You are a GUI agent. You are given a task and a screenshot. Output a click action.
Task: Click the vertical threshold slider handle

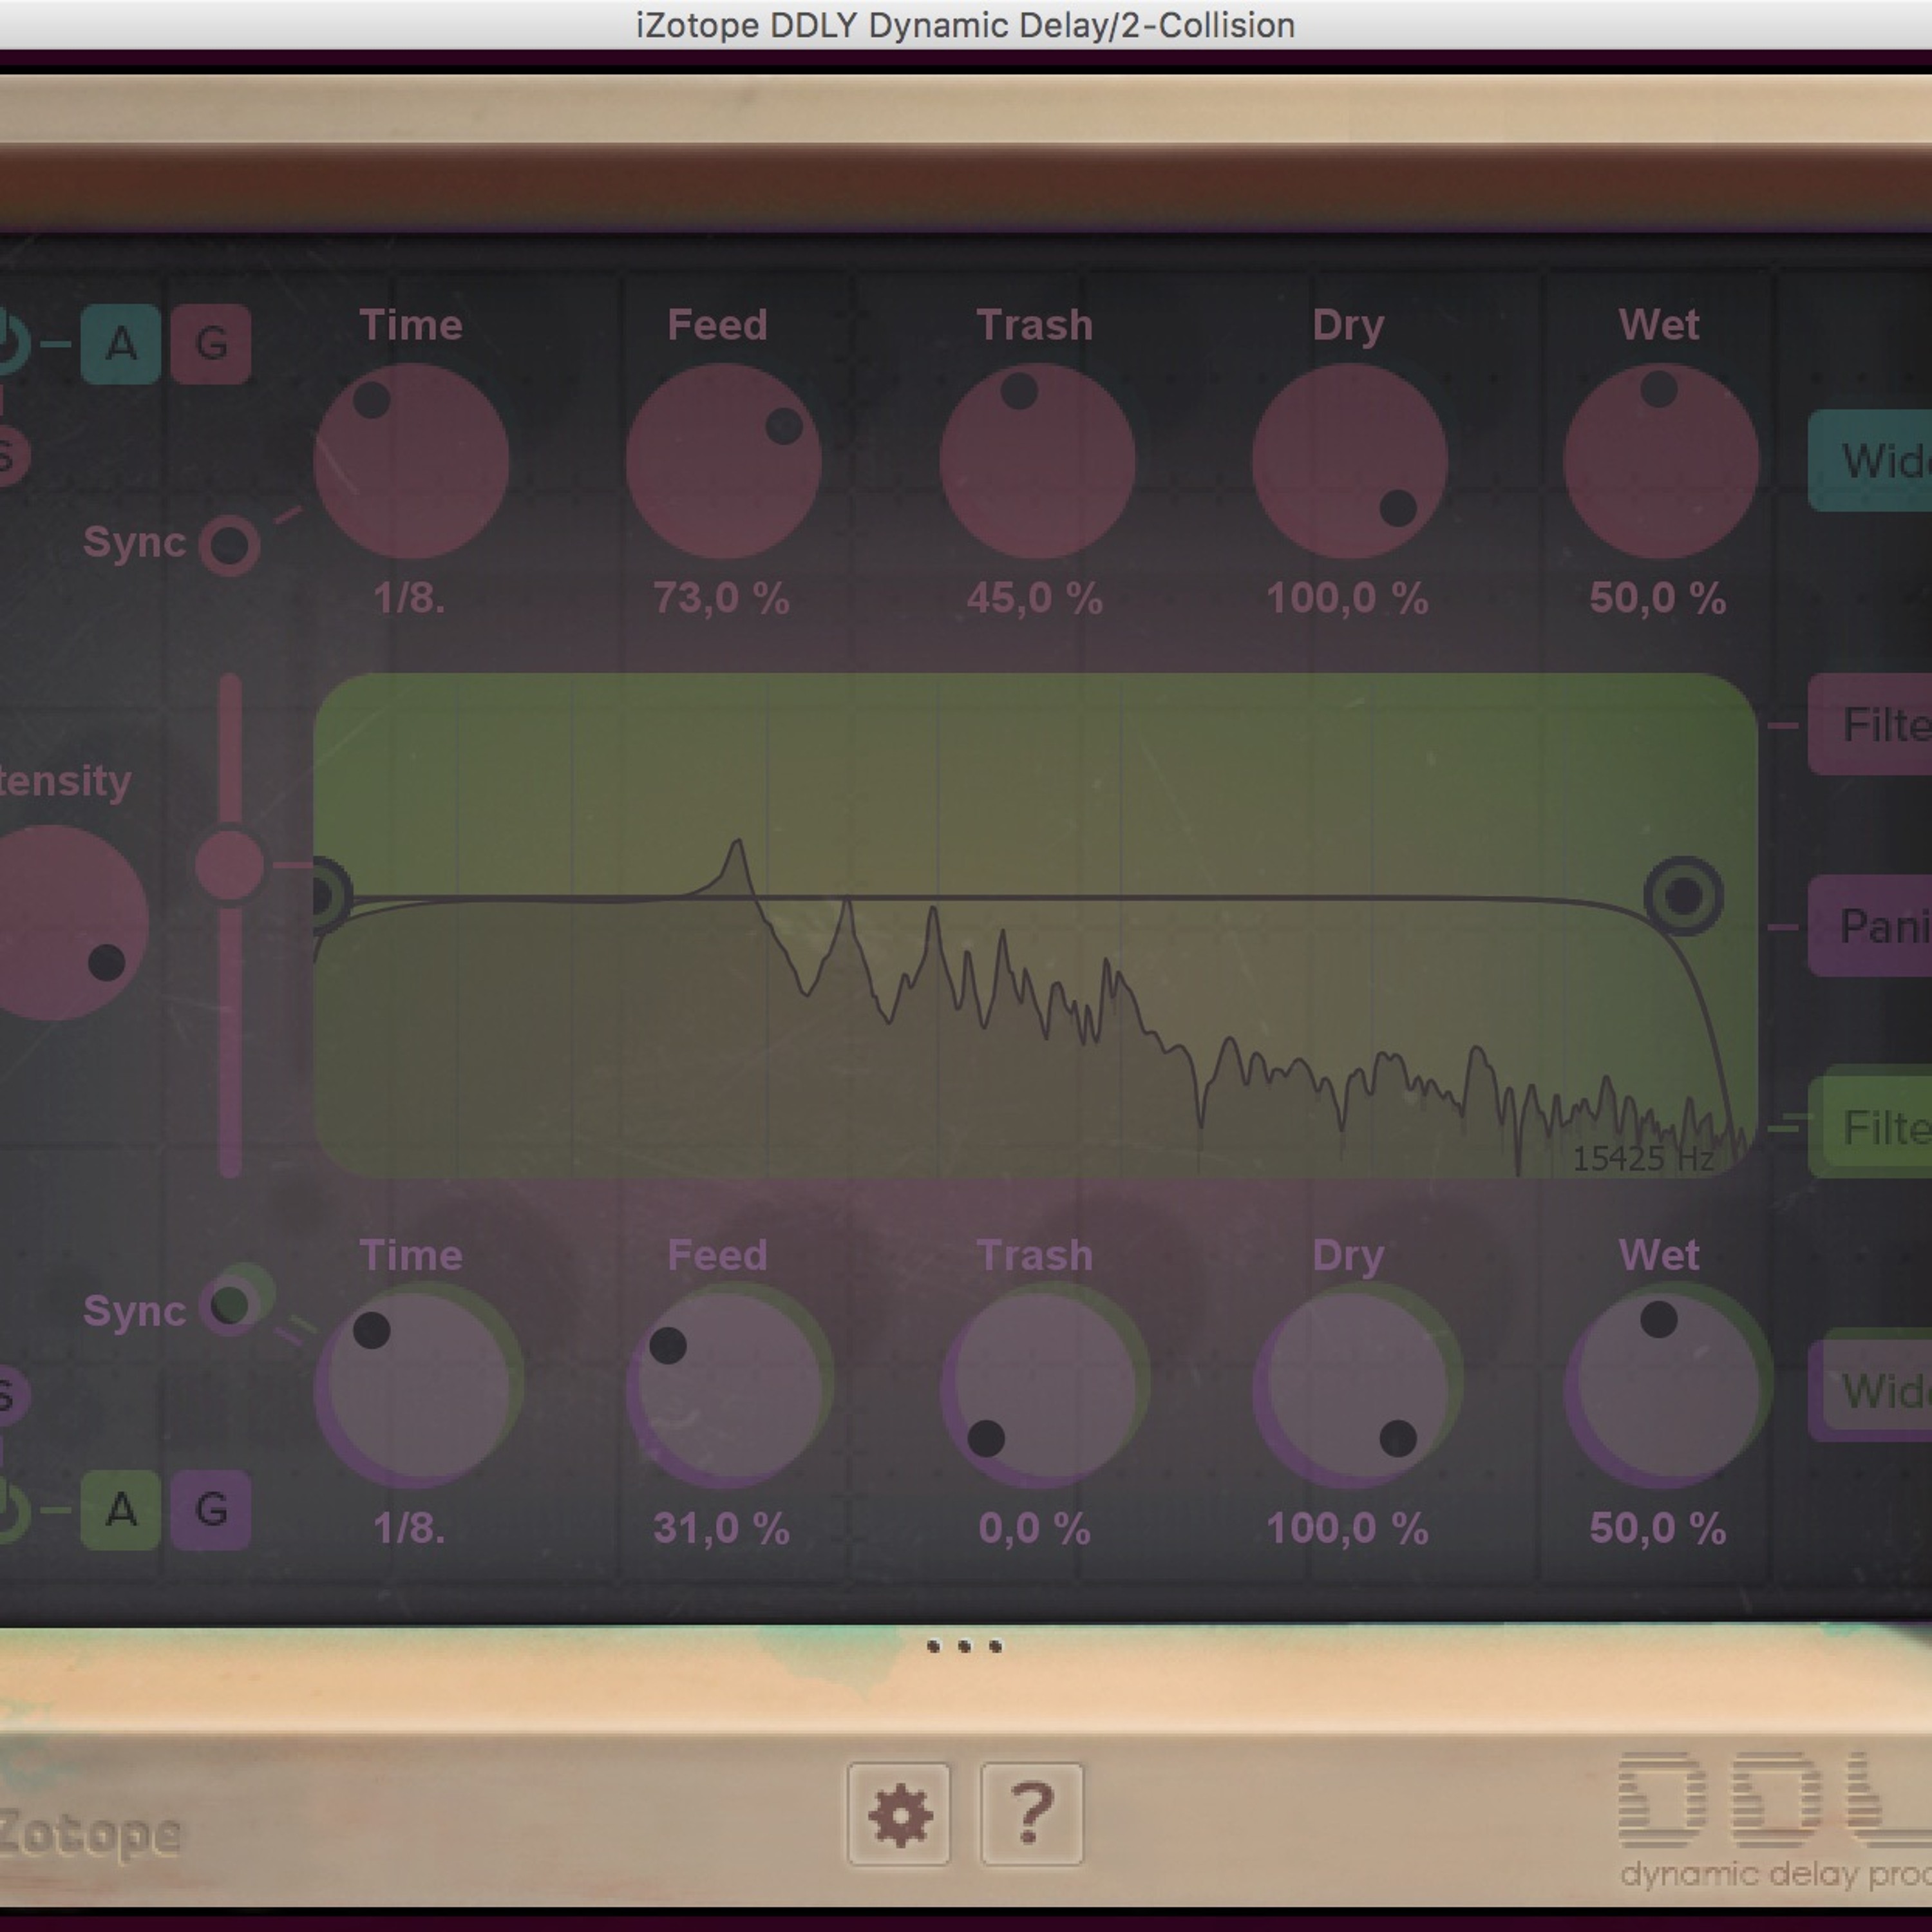[x=230, y=865]
